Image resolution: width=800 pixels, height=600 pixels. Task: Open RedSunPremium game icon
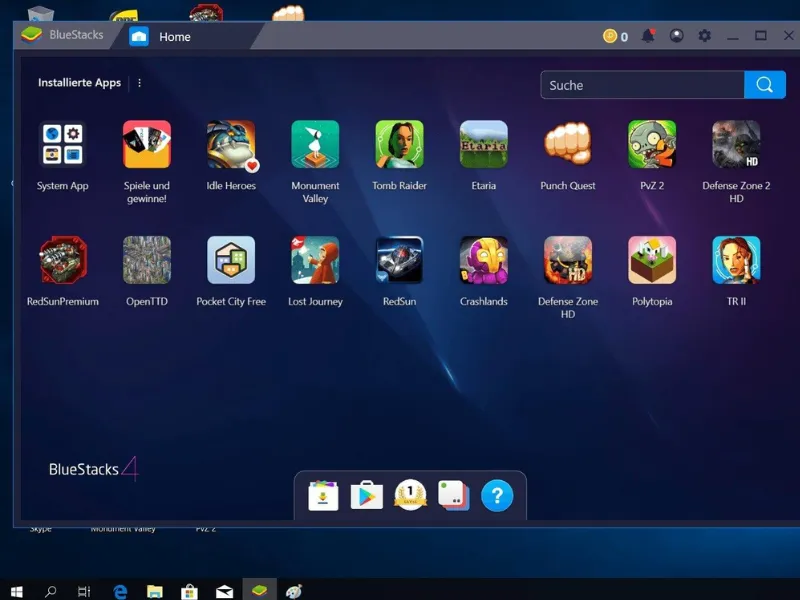[62, 260]
